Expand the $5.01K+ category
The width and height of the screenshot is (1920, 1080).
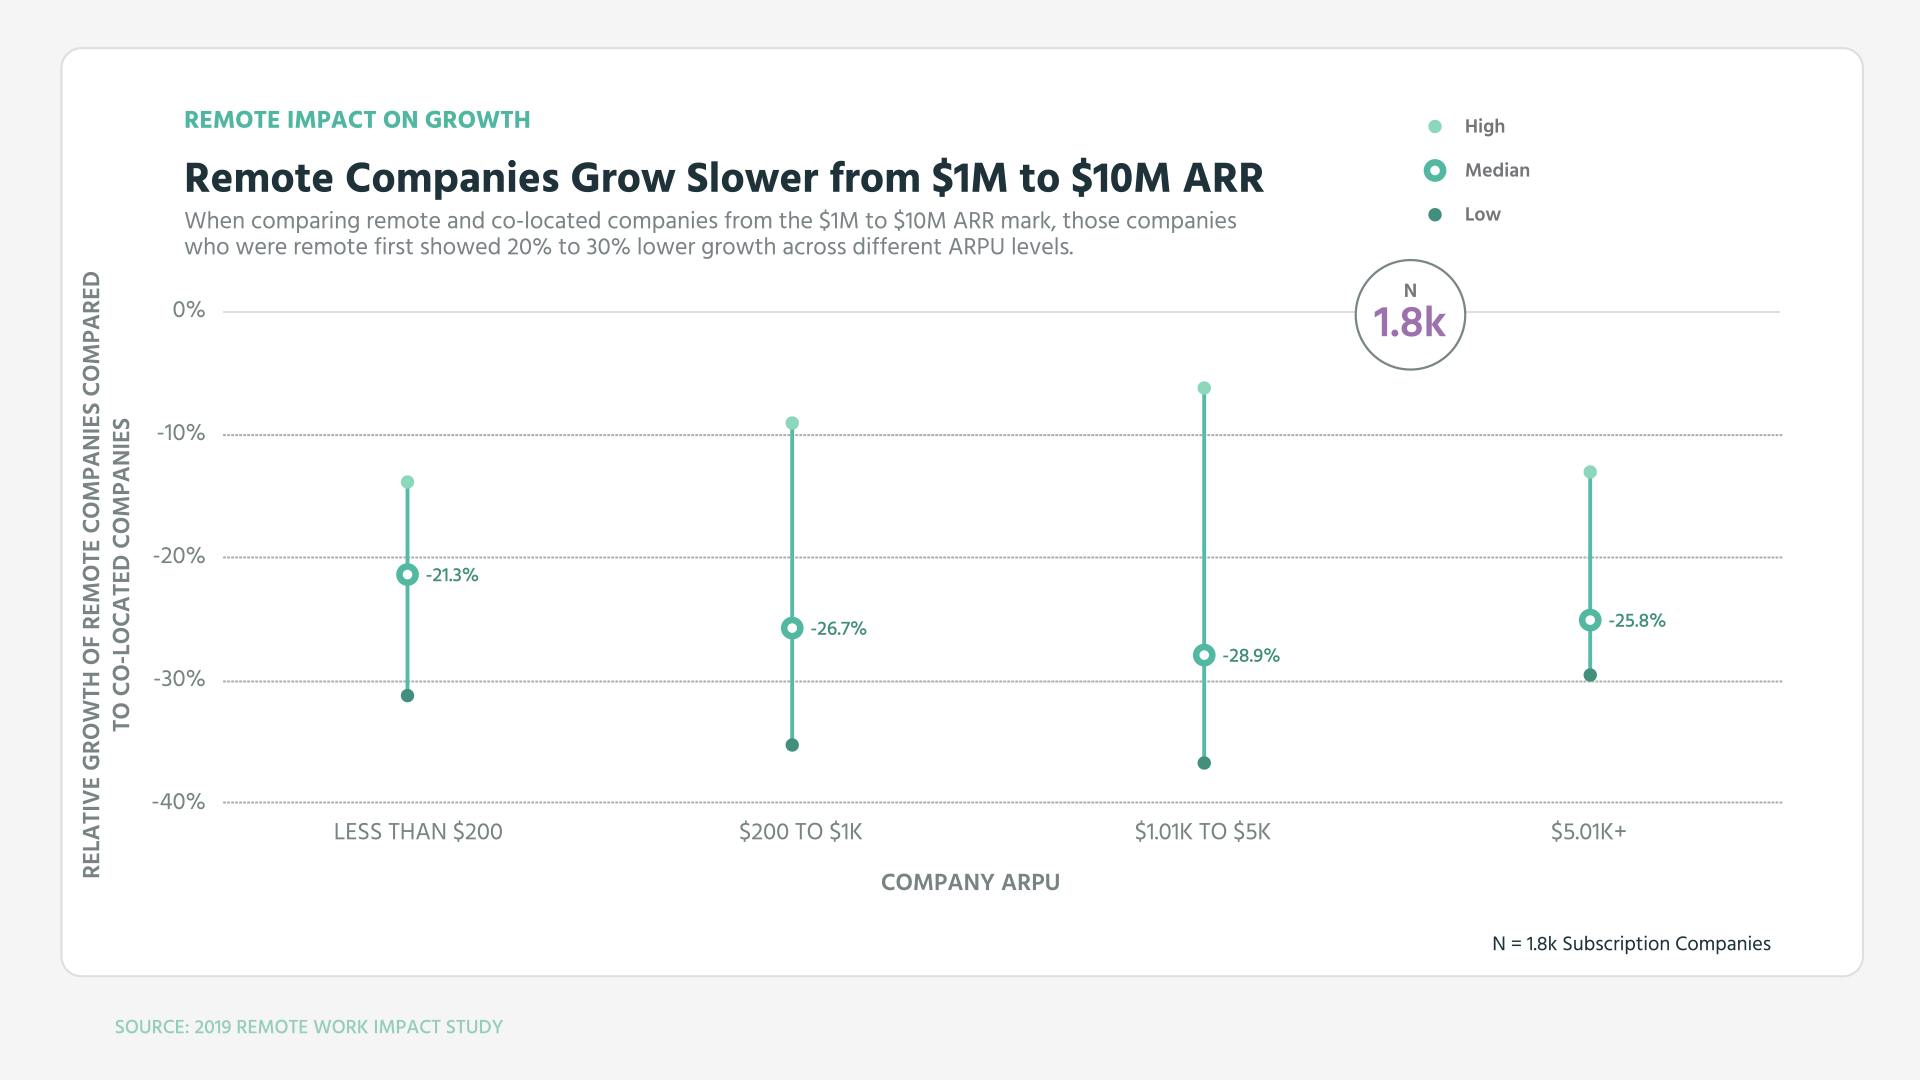(x=1590, y=831)
